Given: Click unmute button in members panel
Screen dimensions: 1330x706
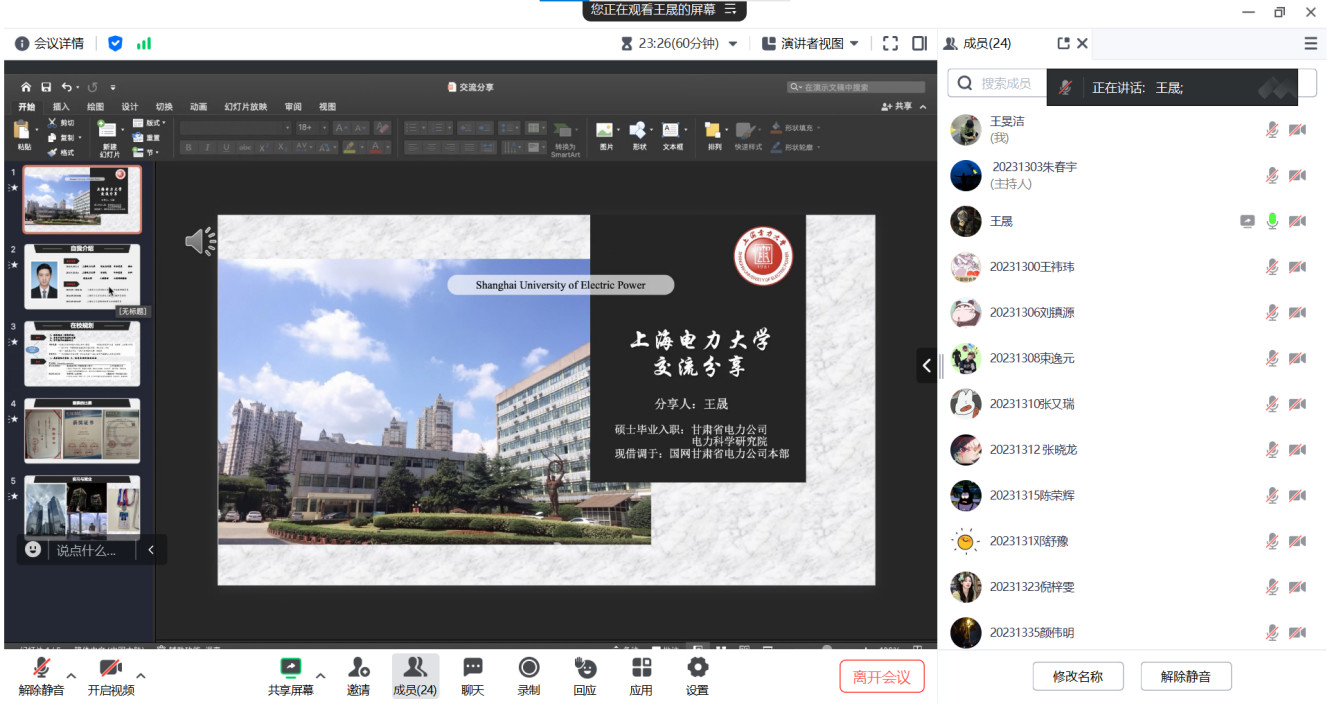Looking at the screenshot, I should pos(1186,677).
